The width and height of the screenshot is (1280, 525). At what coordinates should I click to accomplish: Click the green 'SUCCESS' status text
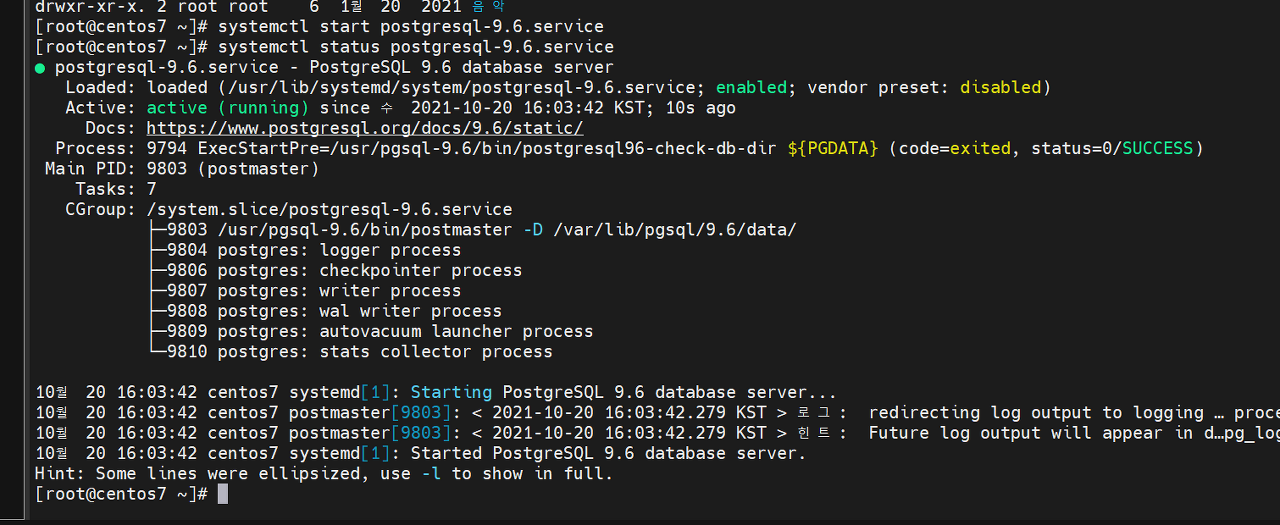1158,148
